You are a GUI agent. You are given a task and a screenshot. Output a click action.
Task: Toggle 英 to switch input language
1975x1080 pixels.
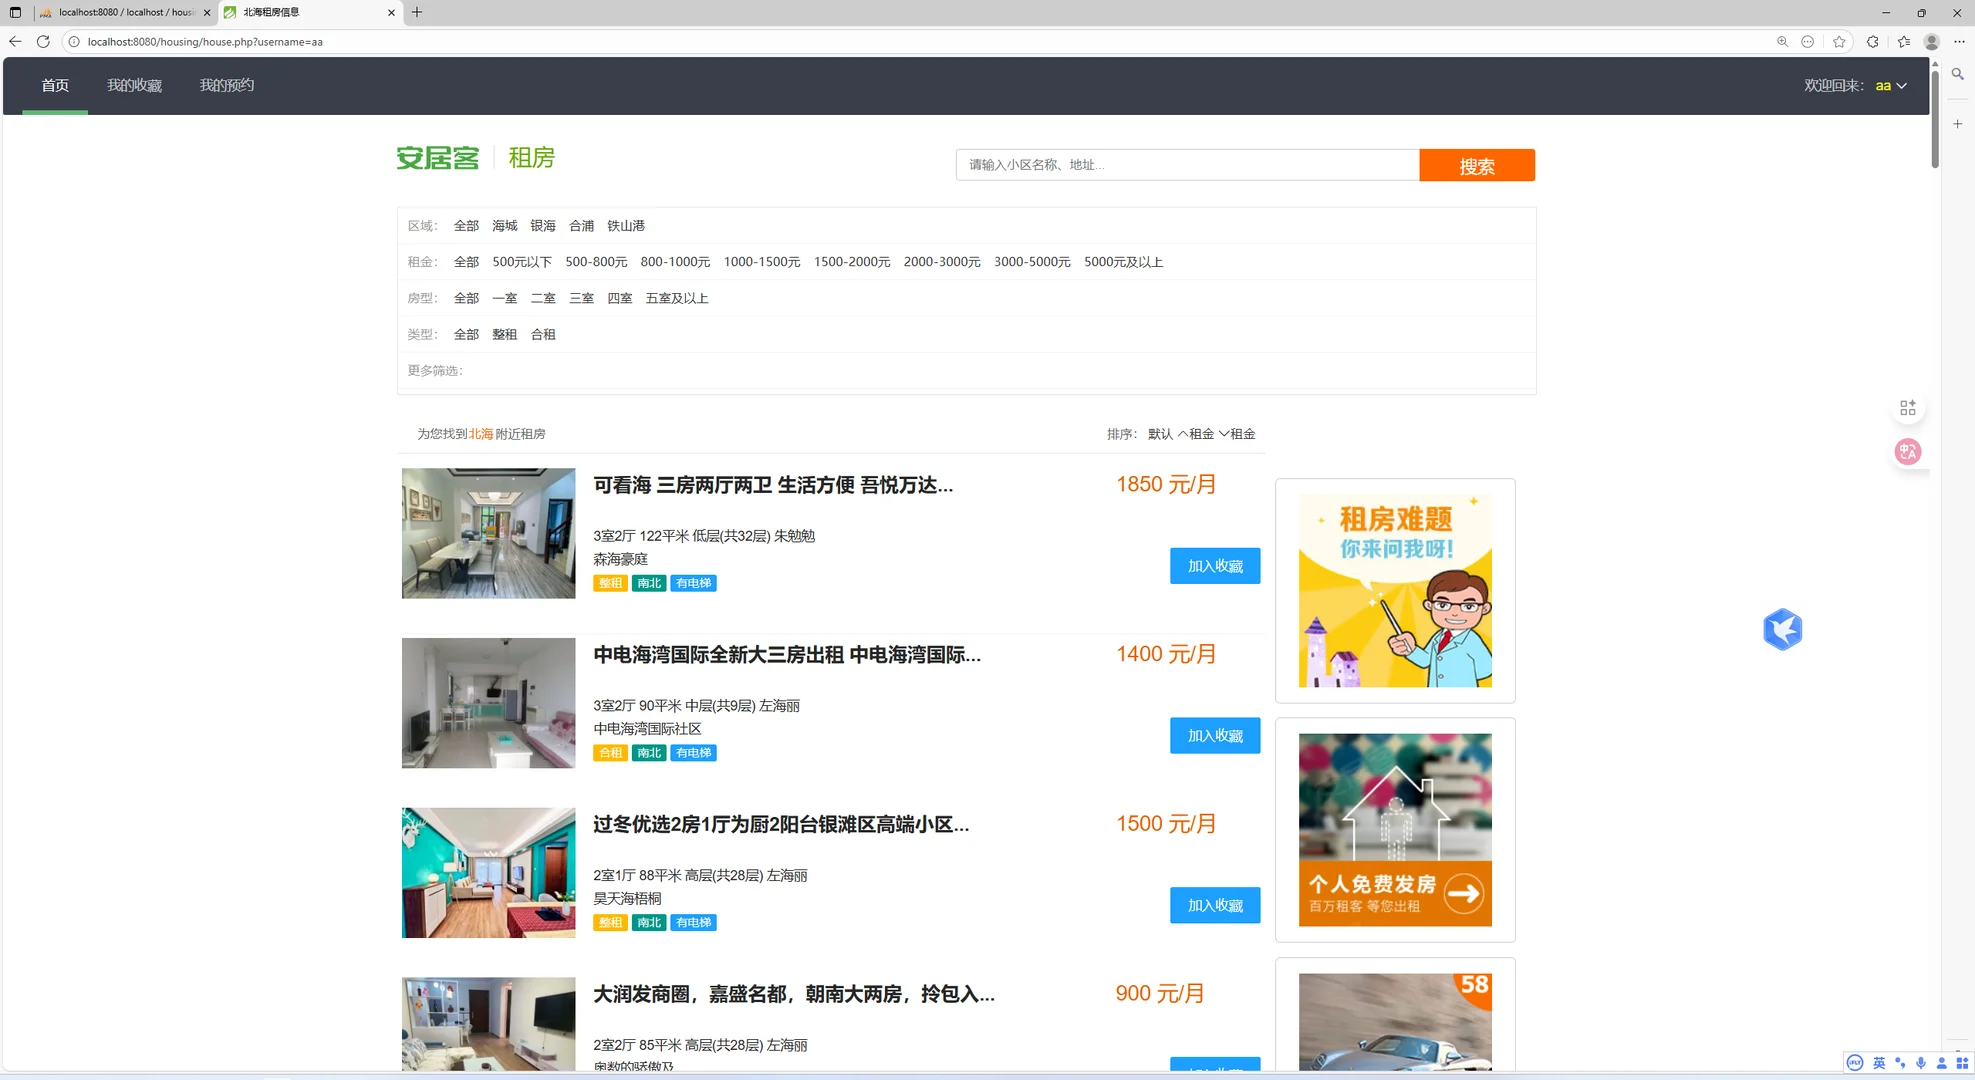[x=1879, y=1063]
